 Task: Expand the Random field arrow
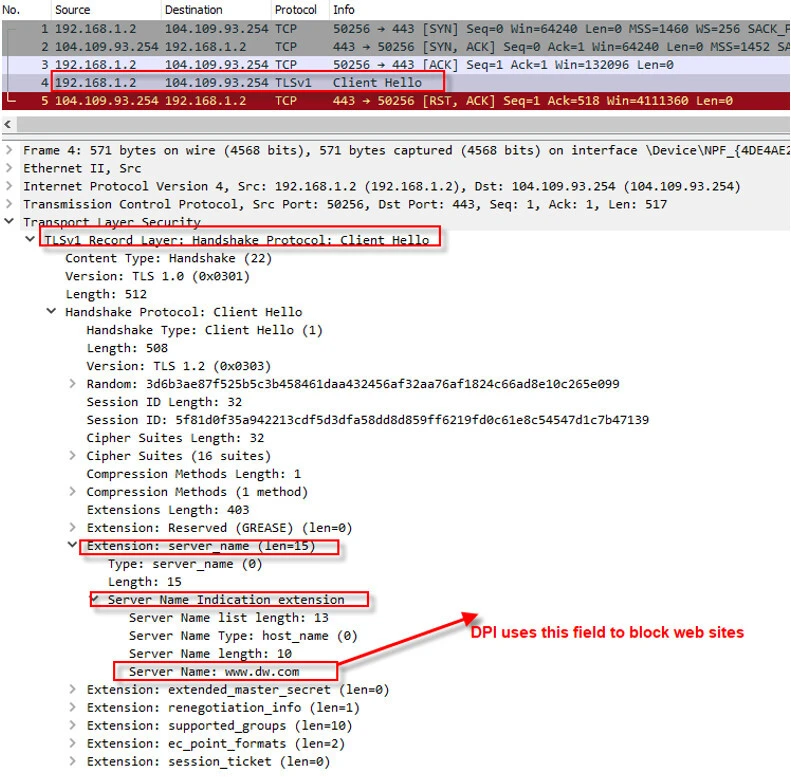(73, 384)
